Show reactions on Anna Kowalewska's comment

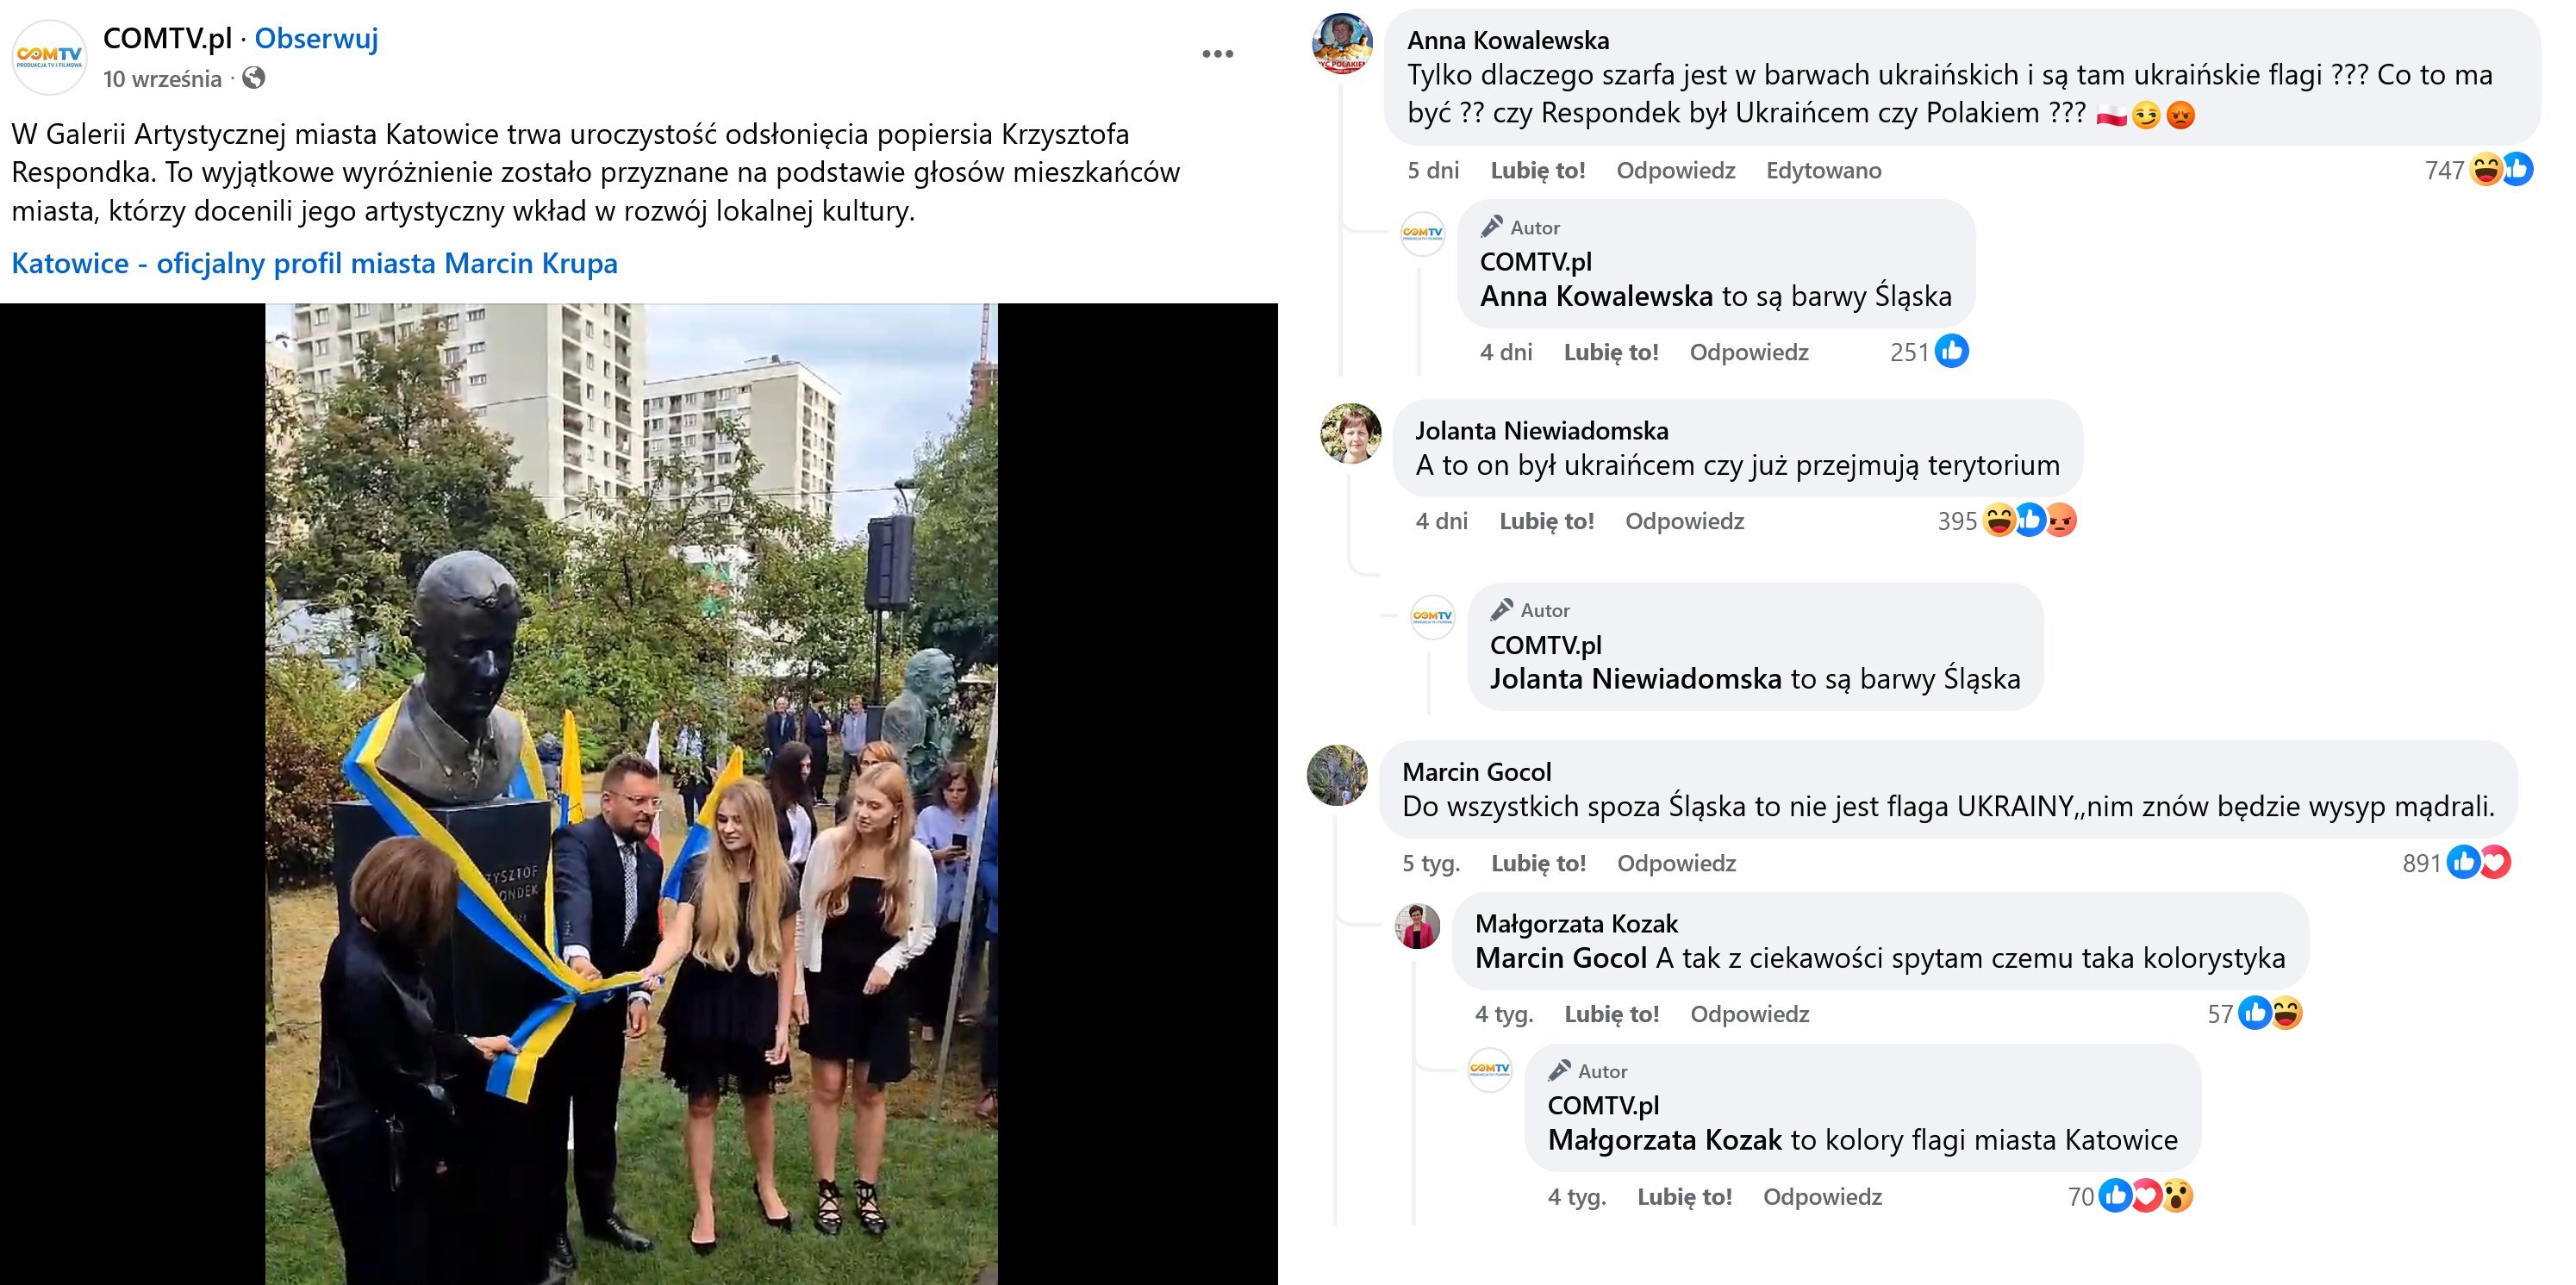click(2499, 170)
